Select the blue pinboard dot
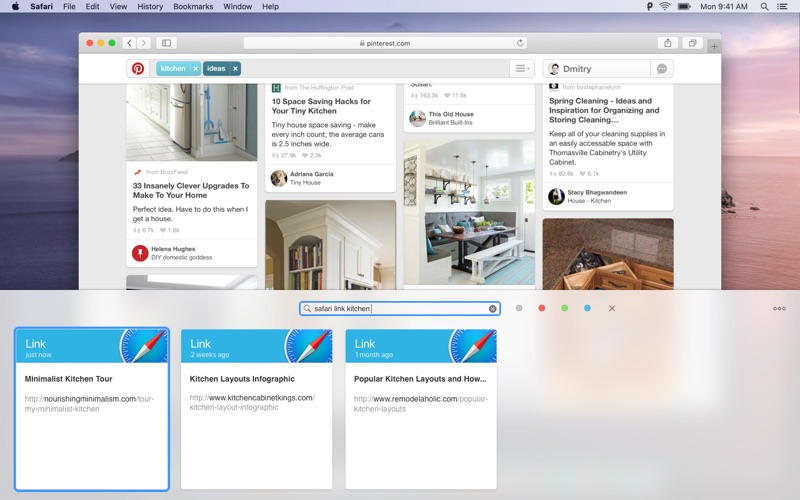Viewport: 800px width, 500px height. point(587,308)
